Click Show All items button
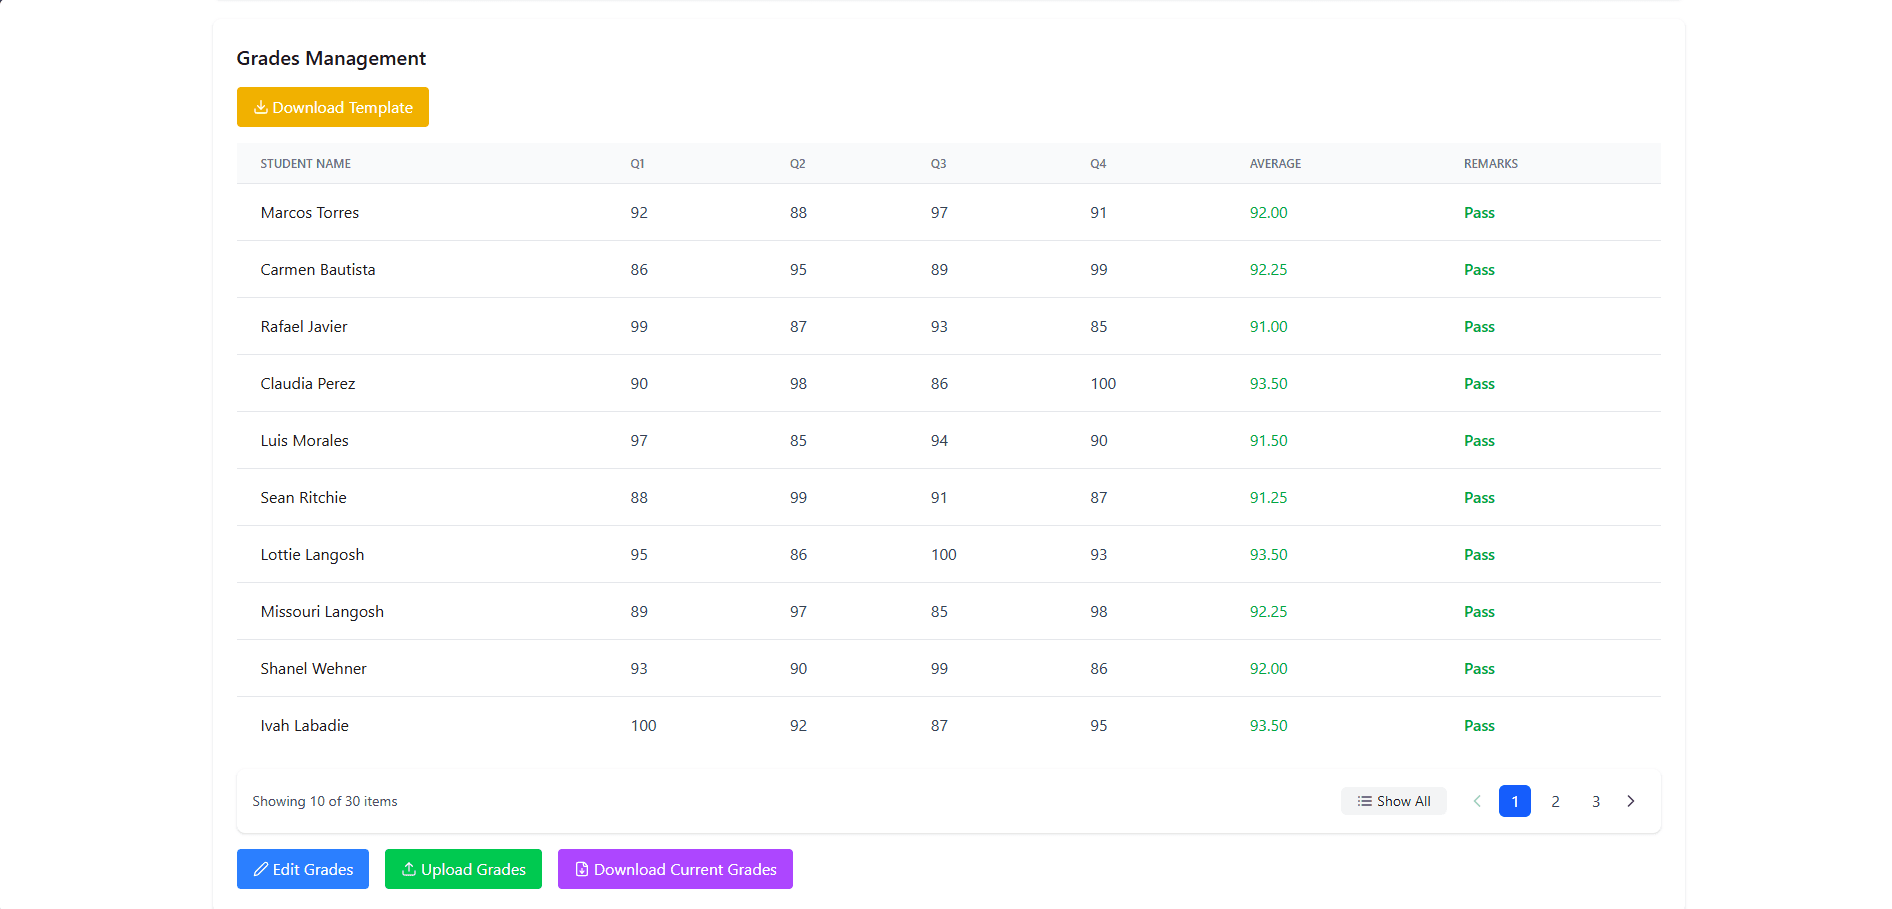Image resolution: width=1892 pixels, height=909 pixels. pyautogui.click(x=1393, y=801)
